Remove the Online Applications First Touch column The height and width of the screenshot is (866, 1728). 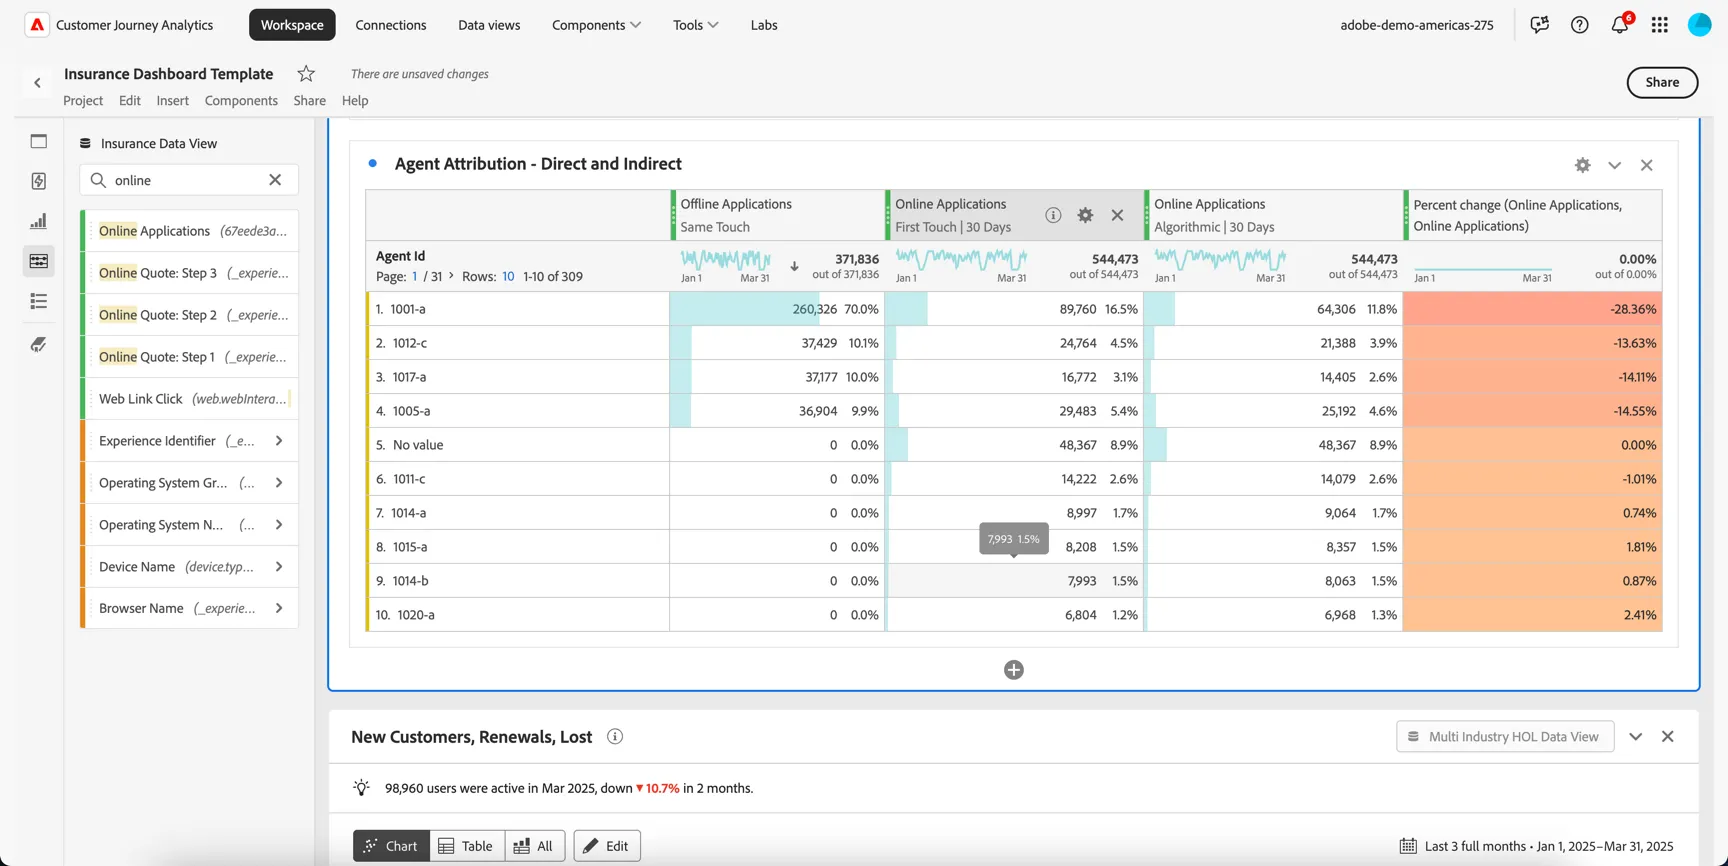coord(1117,215)
